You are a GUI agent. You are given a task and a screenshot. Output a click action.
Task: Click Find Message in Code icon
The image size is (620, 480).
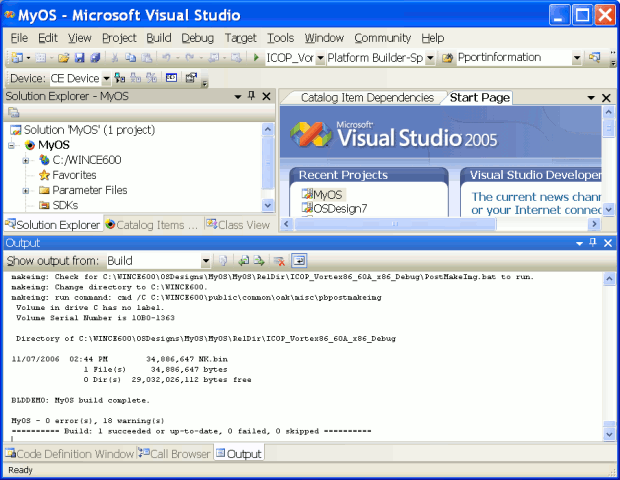223,261
